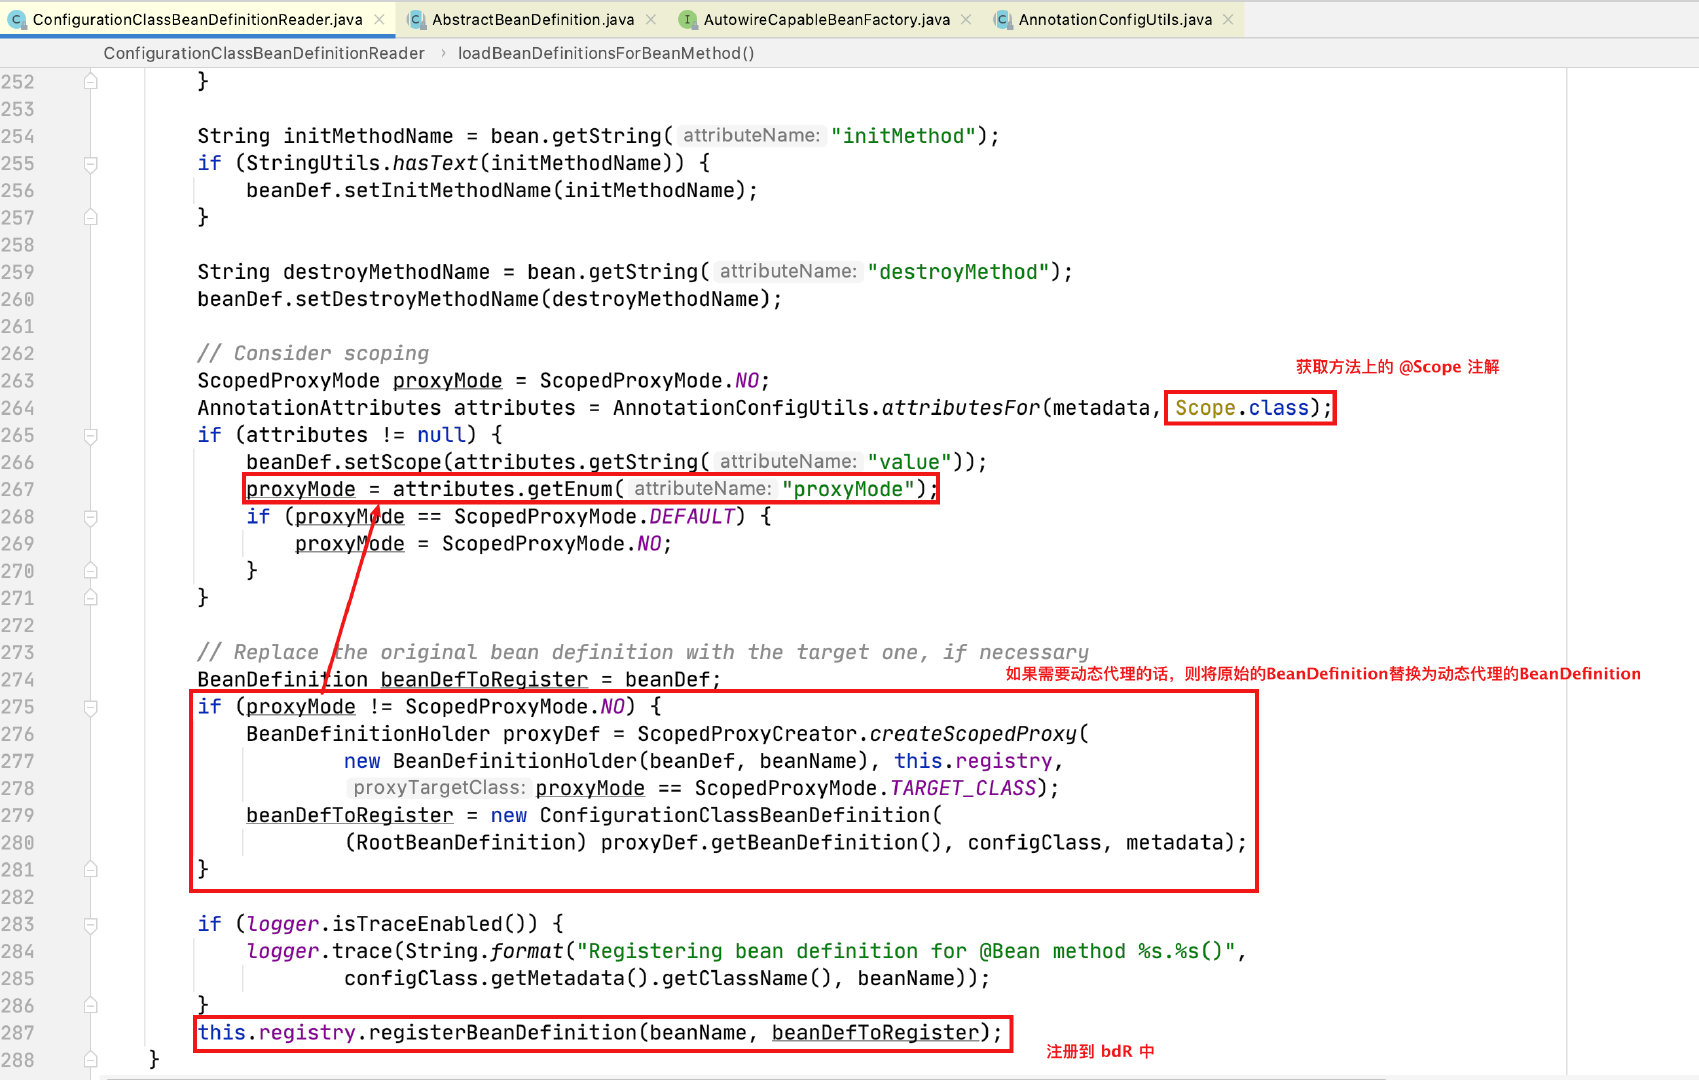The height and width of the screenshot is (1080, 1699).
Task: Click the fold end marker at line 286
Action: 91,1006
